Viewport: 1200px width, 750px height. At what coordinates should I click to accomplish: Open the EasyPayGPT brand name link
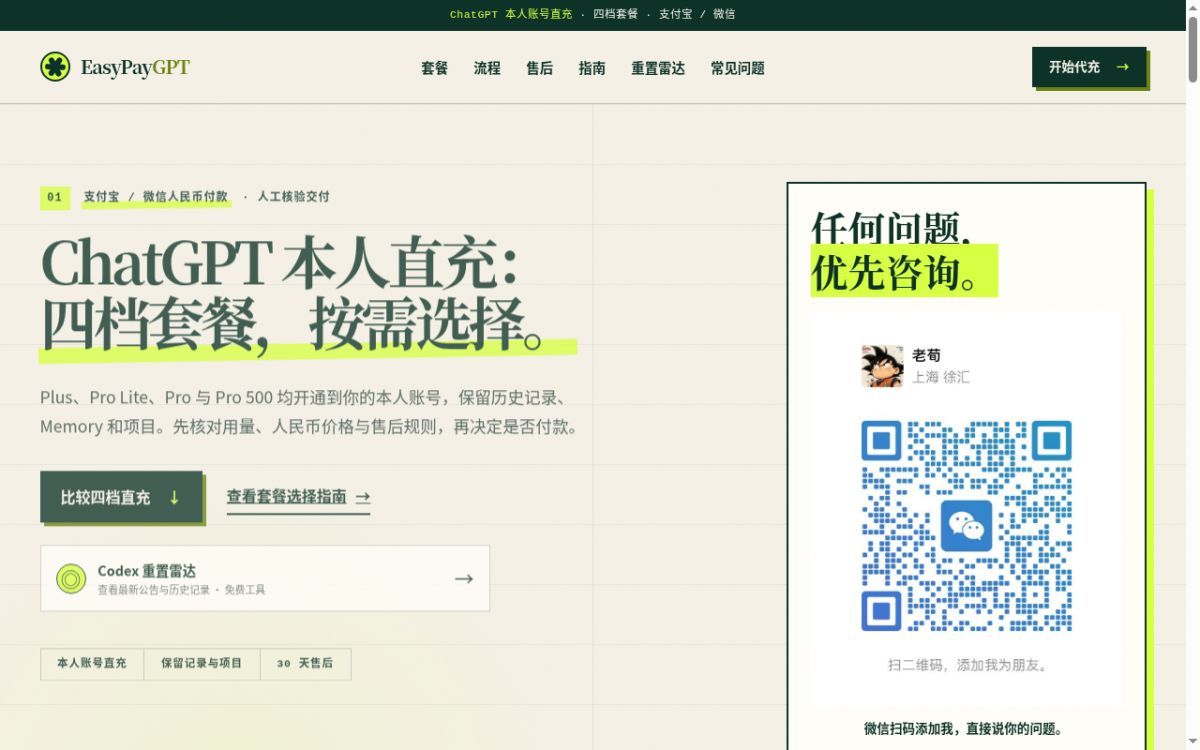135,68
